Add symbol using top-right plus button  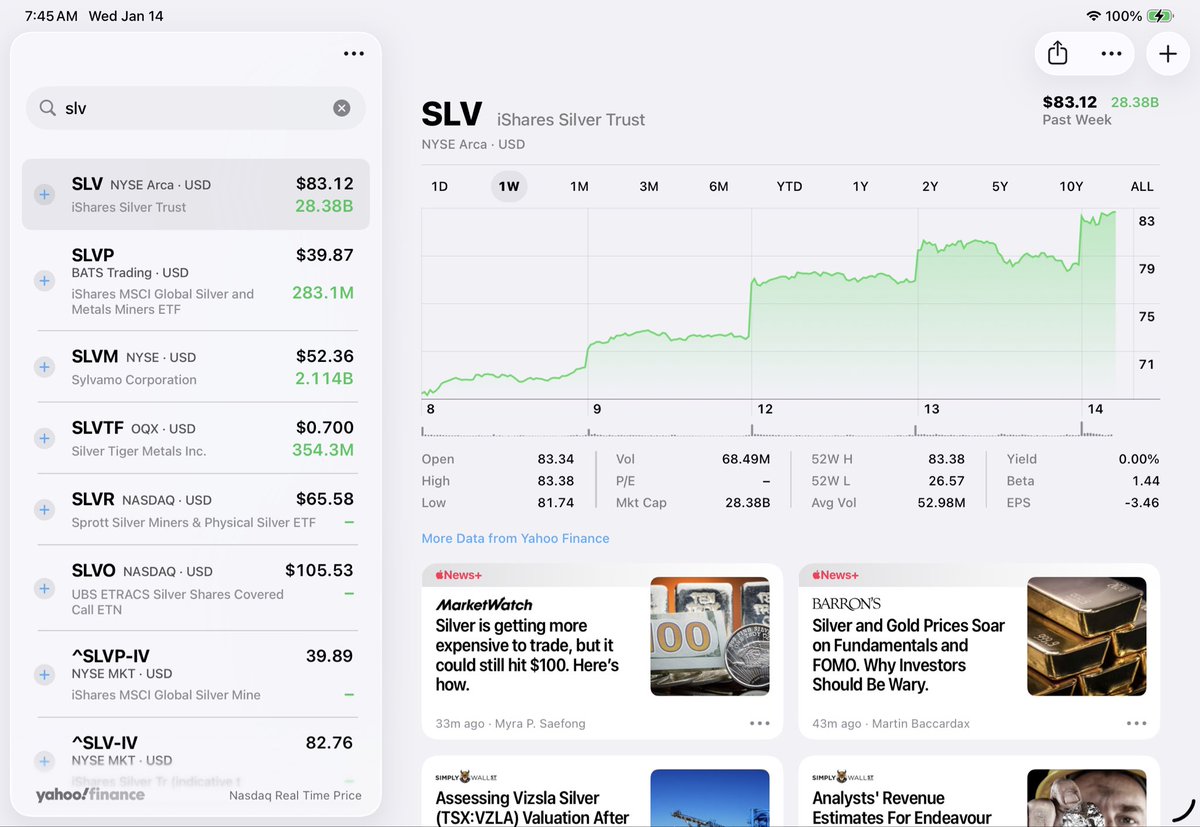point(1168,54)
